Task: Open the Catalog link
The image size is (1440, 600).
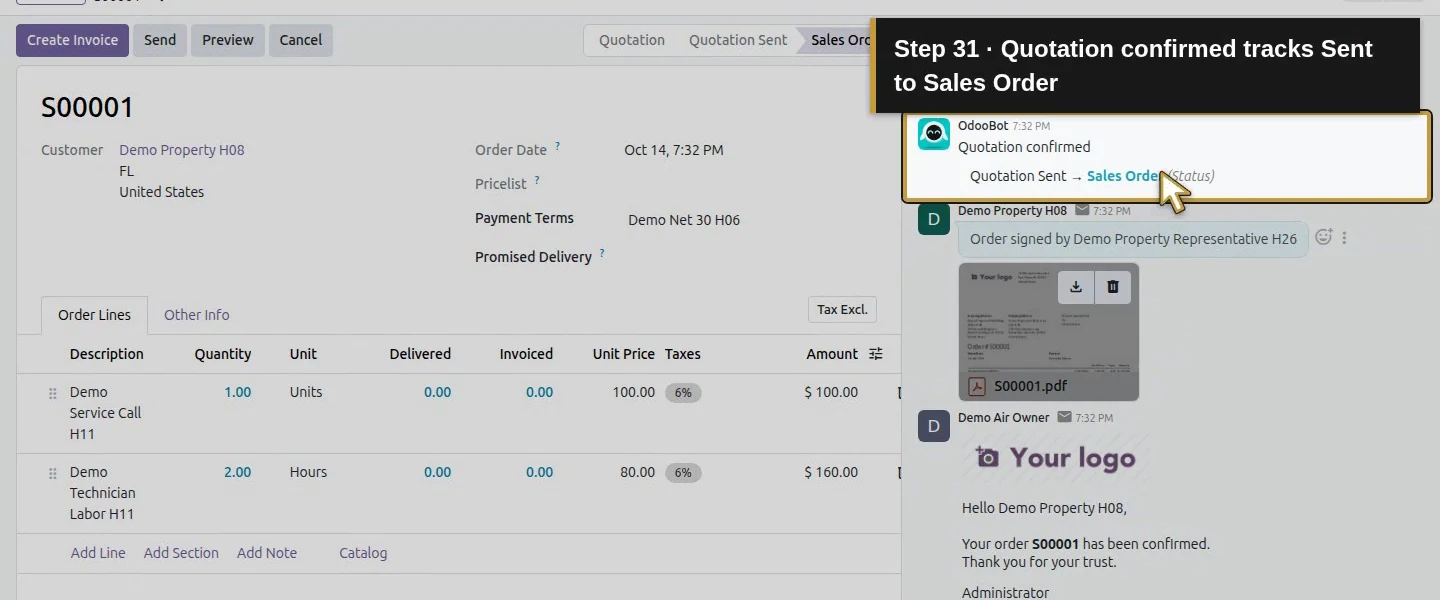Action: click(363, 553)
